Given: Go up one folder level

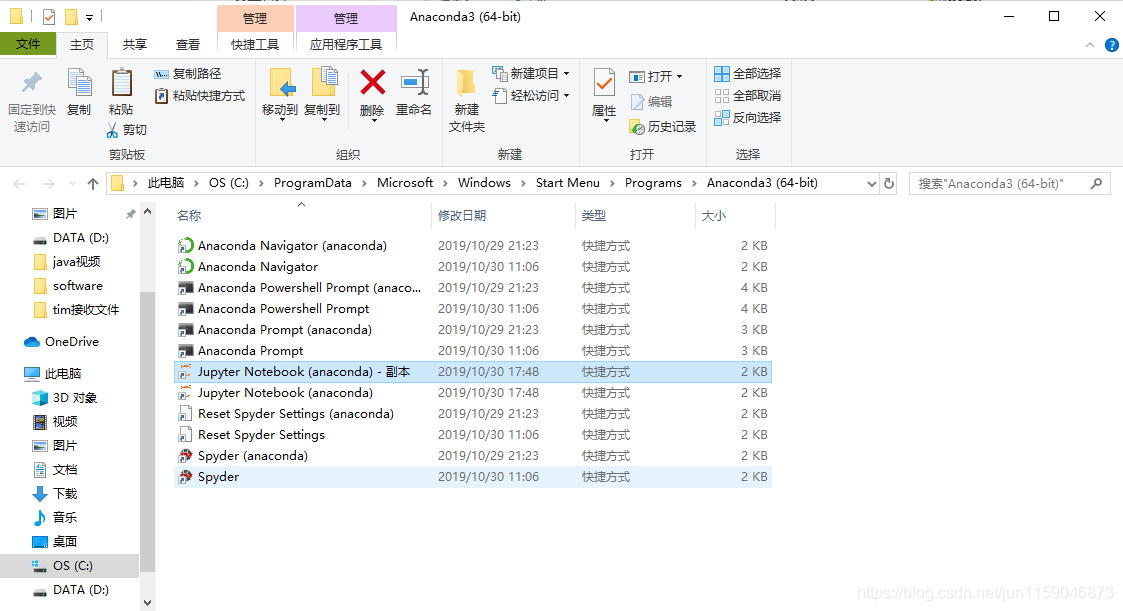Looking at the screenshot, I should pyautogui.click(x=92, y=183).
